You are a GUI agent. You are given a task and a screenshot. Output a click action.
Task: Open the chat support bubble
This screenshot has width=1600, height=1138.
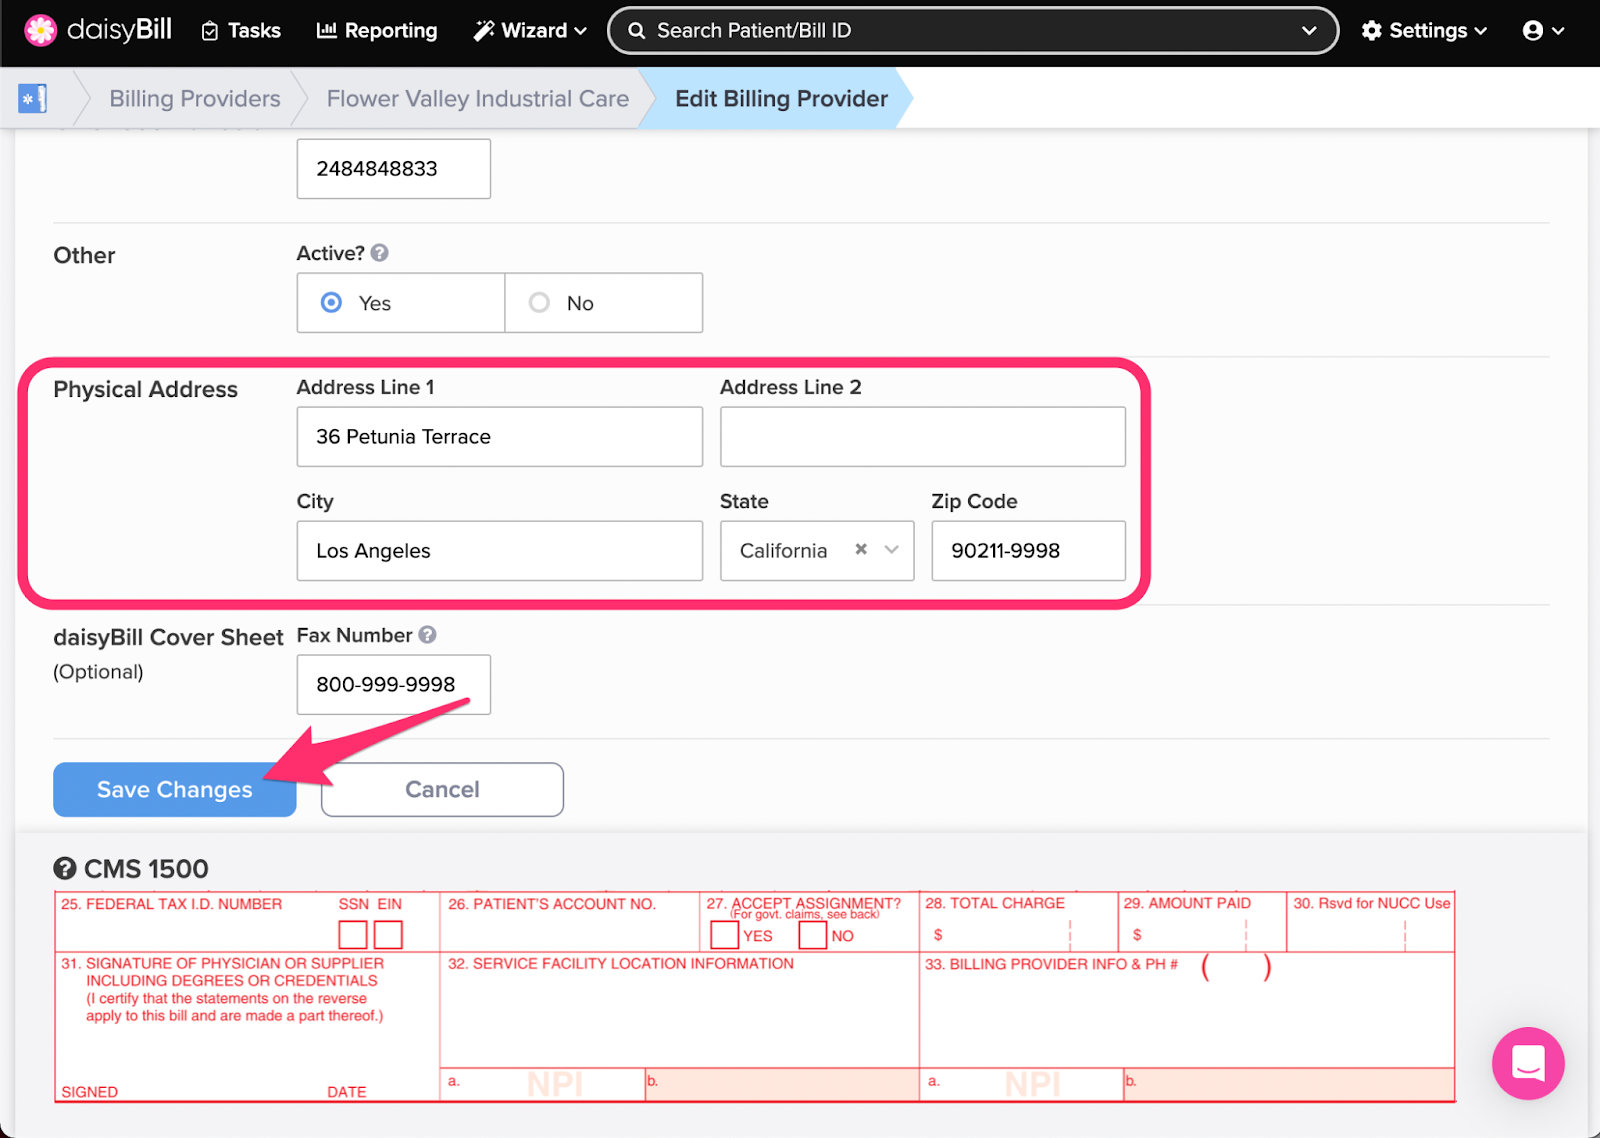(1528, 1064)
